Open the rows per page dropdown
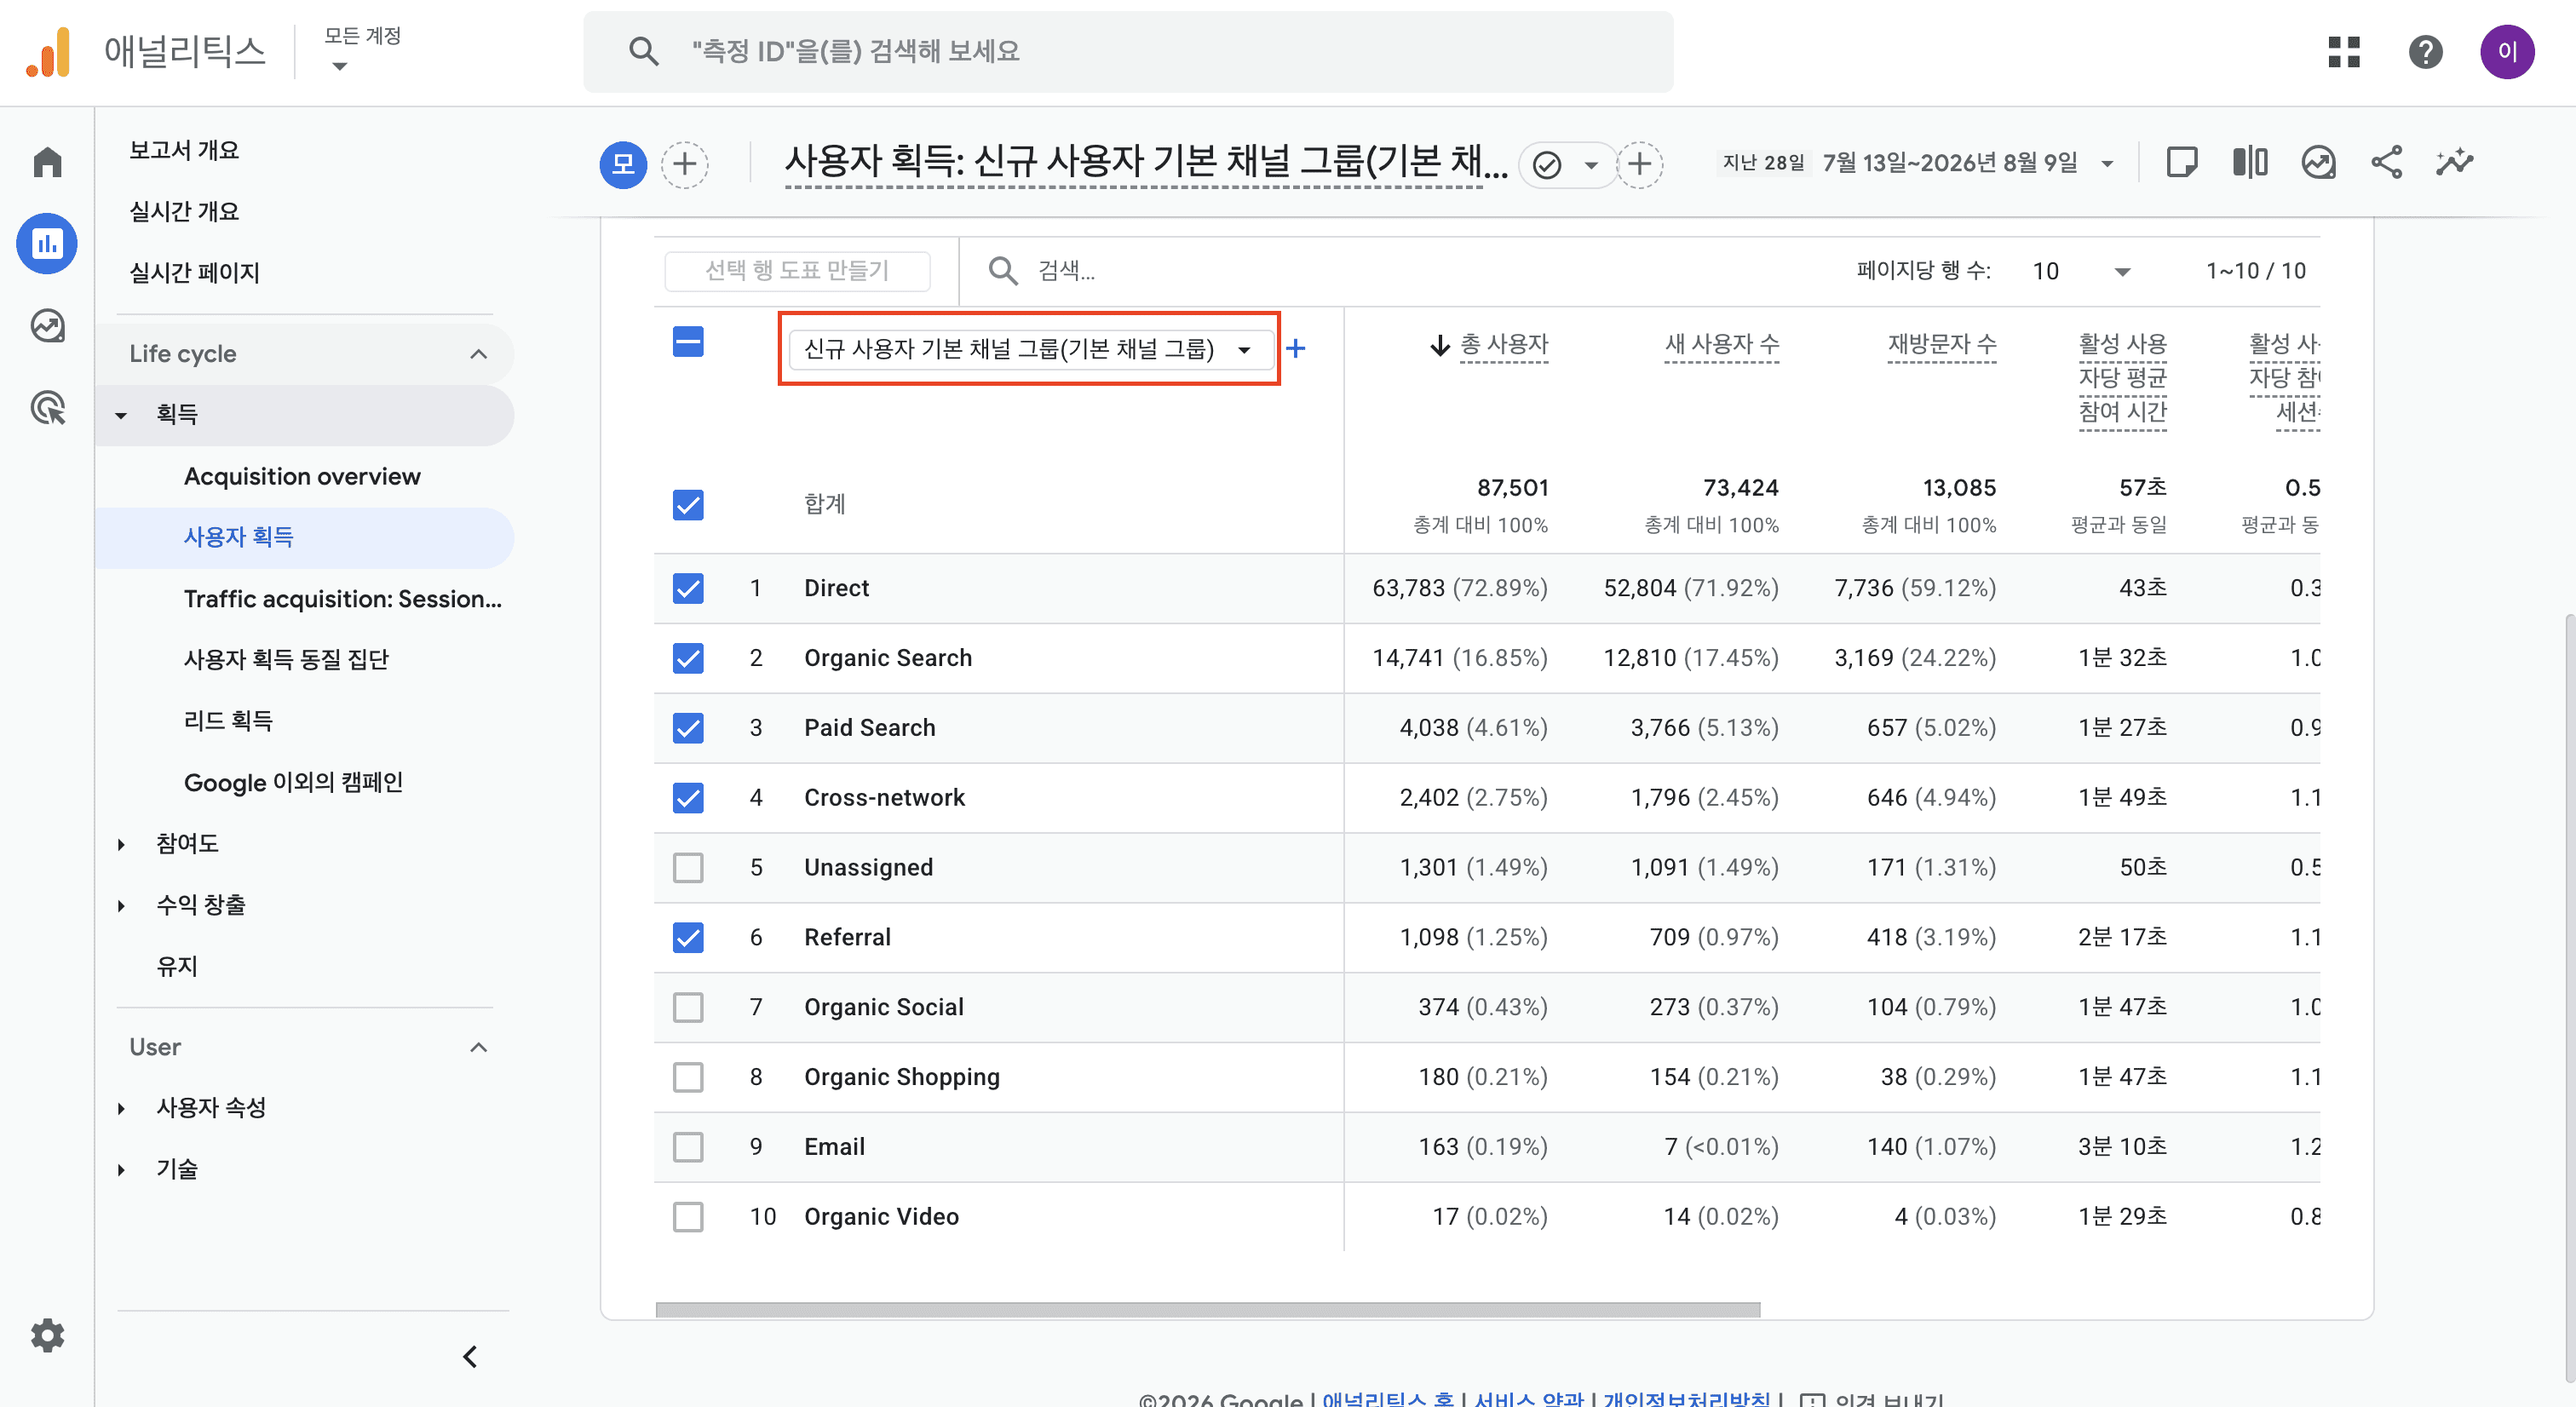Screen dimensions: 2576x1407 tap(2080, 271)
